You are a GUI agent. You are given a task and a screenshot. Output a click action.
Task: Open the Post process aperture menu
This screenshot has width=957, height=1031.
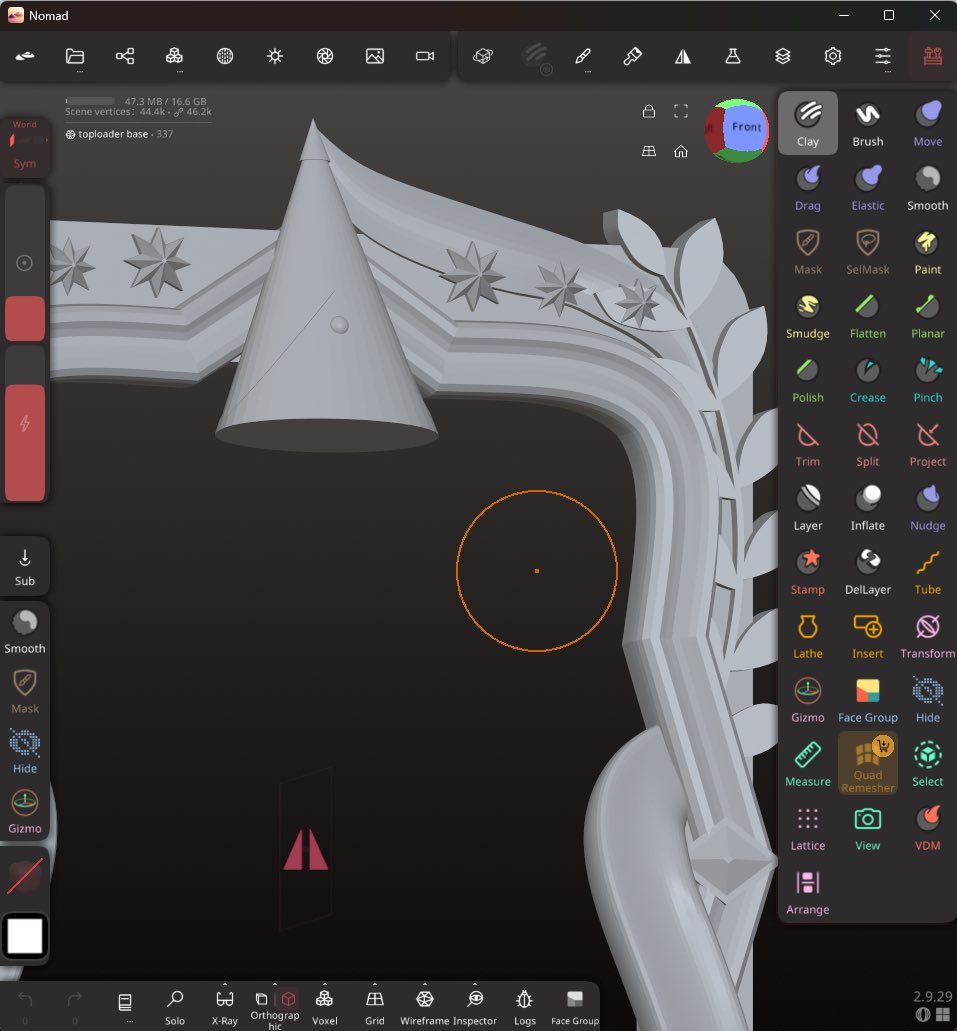click(x=325, y=57)
